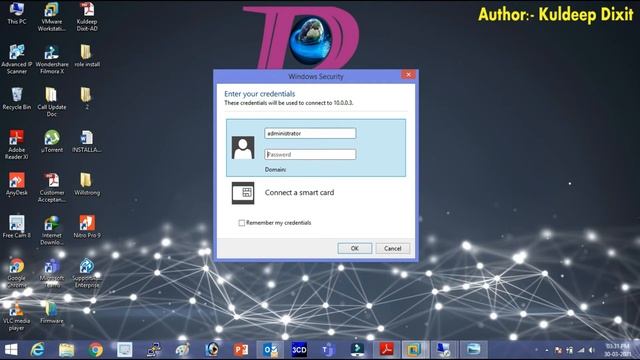
Task: Select the Call Update Doc folder
Action: point(52,102)
